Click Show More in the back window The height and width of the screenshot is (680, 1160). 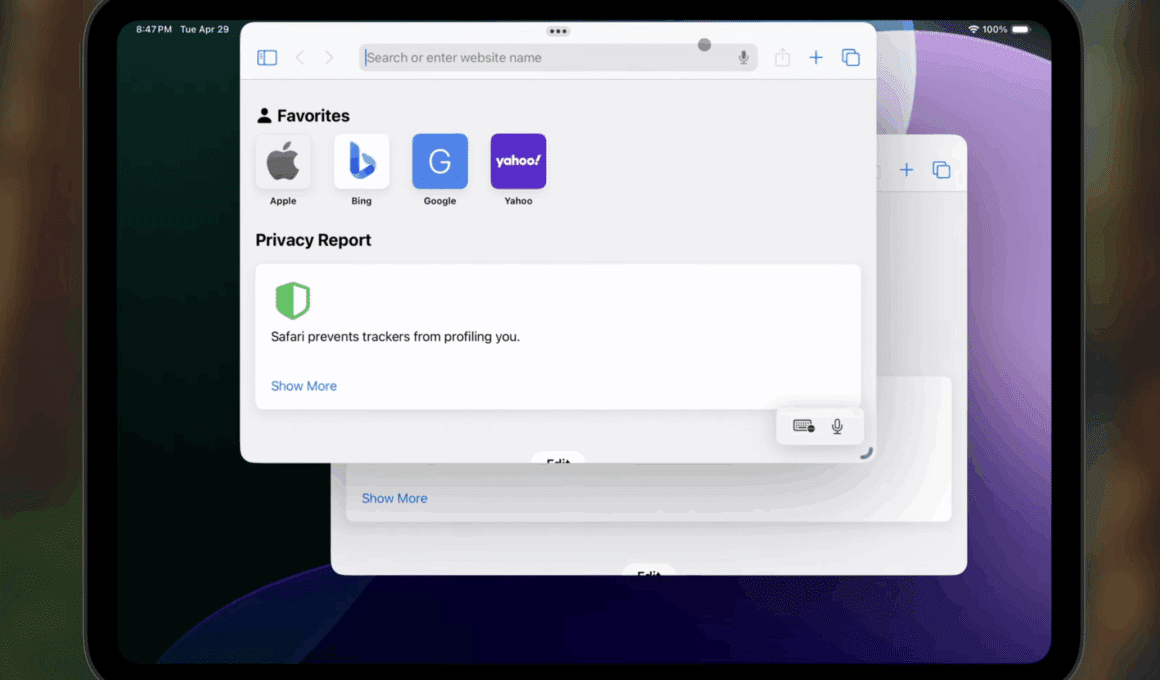[x=394, y=499]
